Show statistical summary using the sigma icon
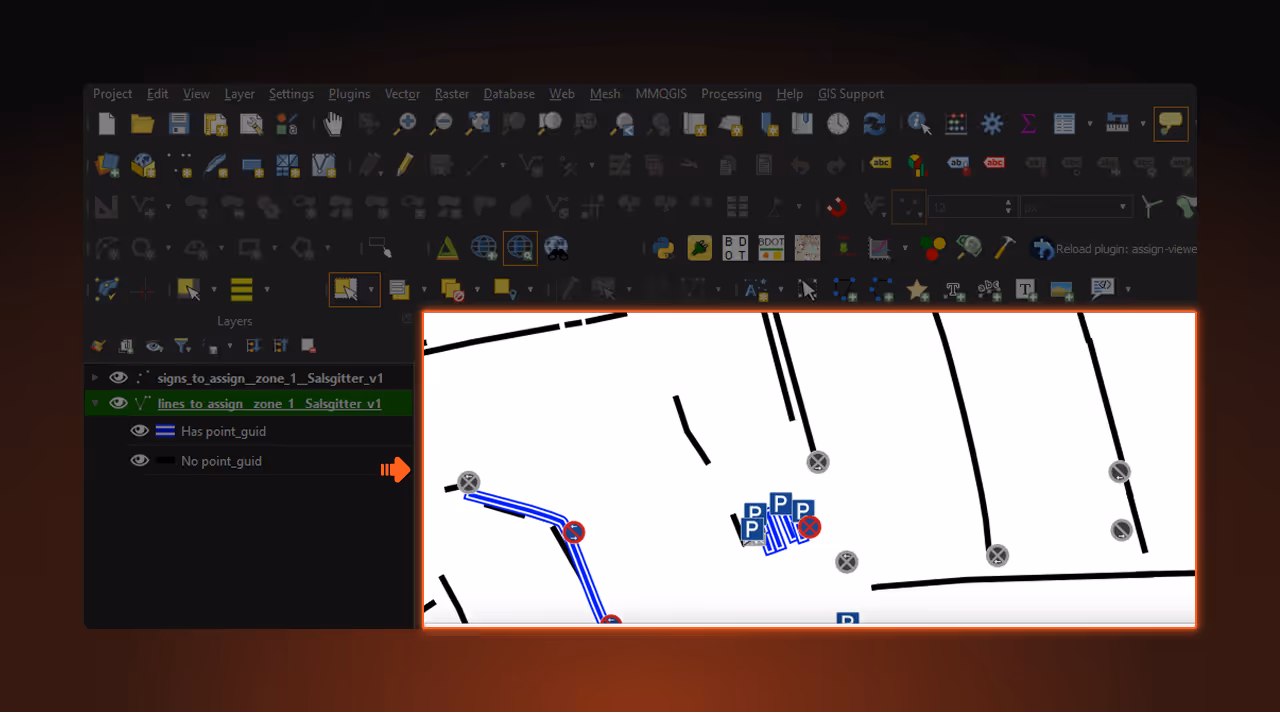Viewport: 1280px width, 713px height. [1028, 123]
